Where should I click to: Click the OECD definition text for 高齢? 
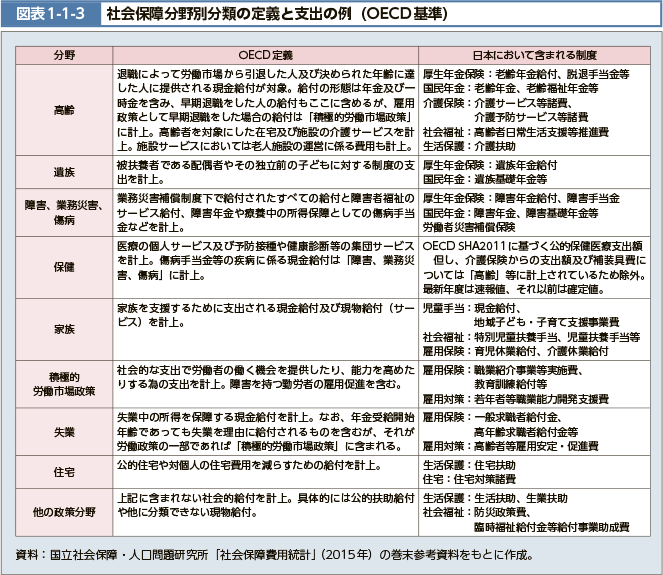coord(266,109)
